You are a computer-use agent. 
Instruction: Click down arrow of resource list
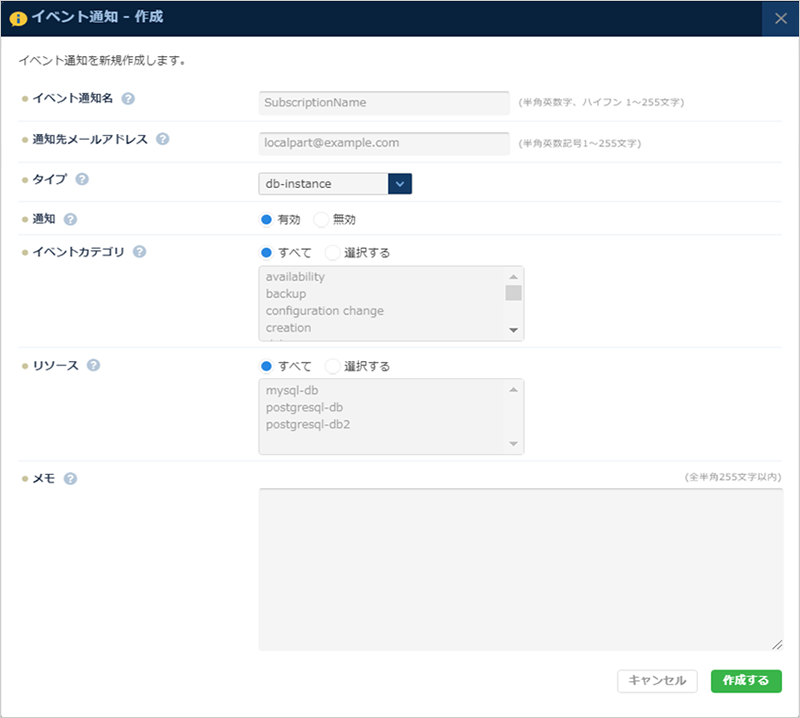coord(513,443)
